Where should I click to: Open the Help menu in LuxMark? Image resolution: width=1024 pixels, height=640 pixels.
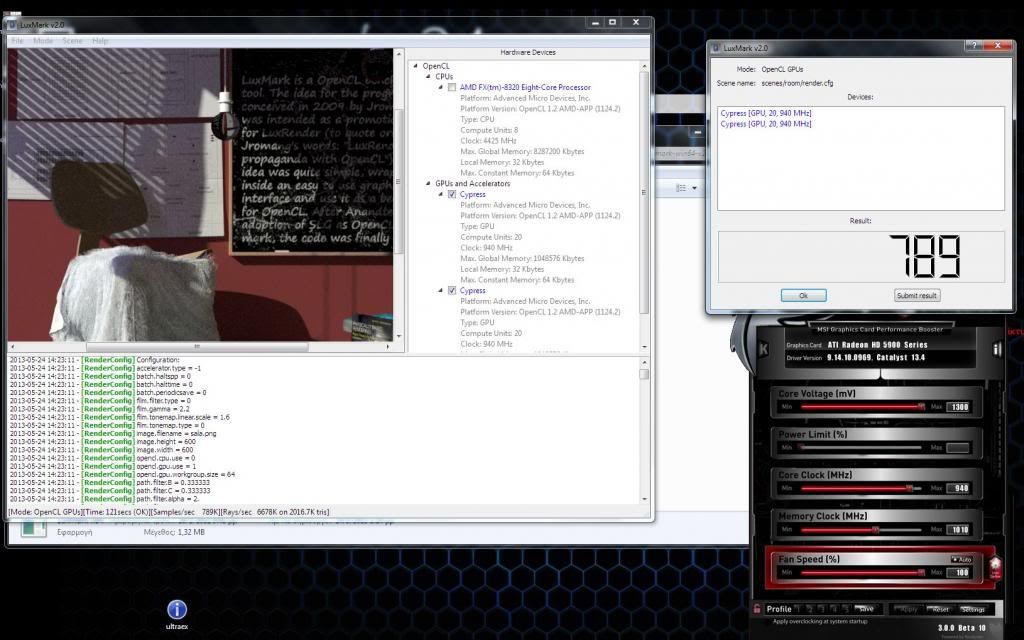(x=100, y=40)
